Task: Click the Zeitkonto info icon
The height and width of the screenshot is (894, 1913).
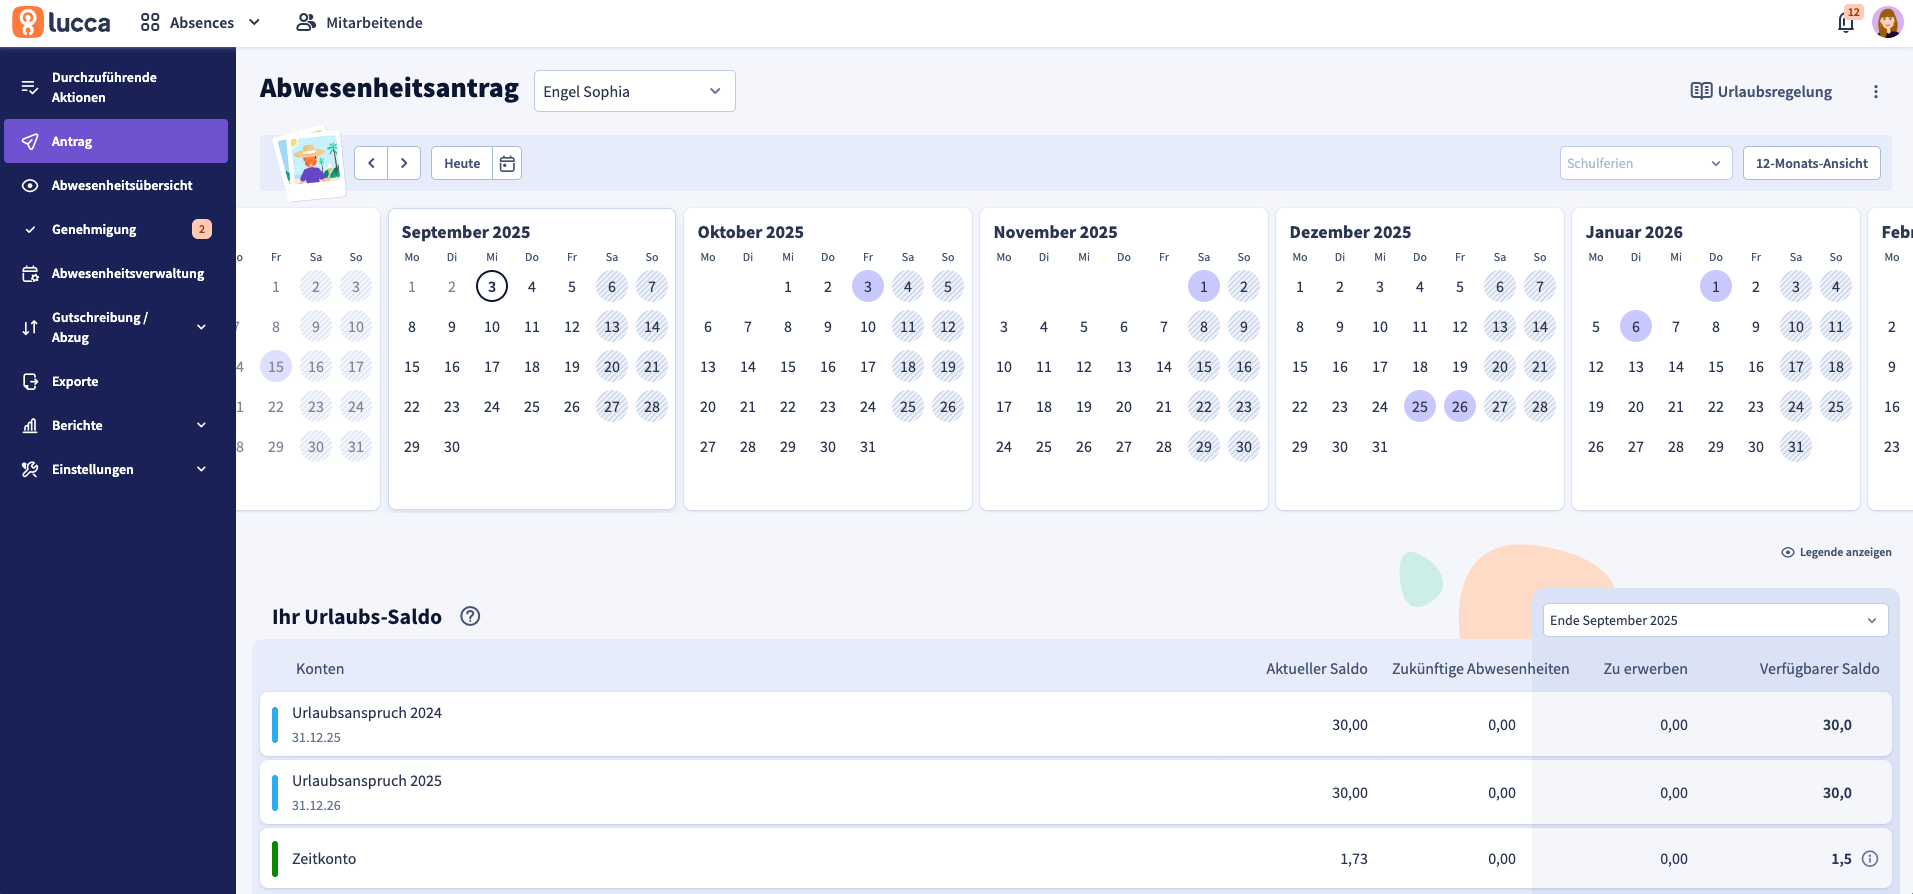Action: (x=1870, y=859)
